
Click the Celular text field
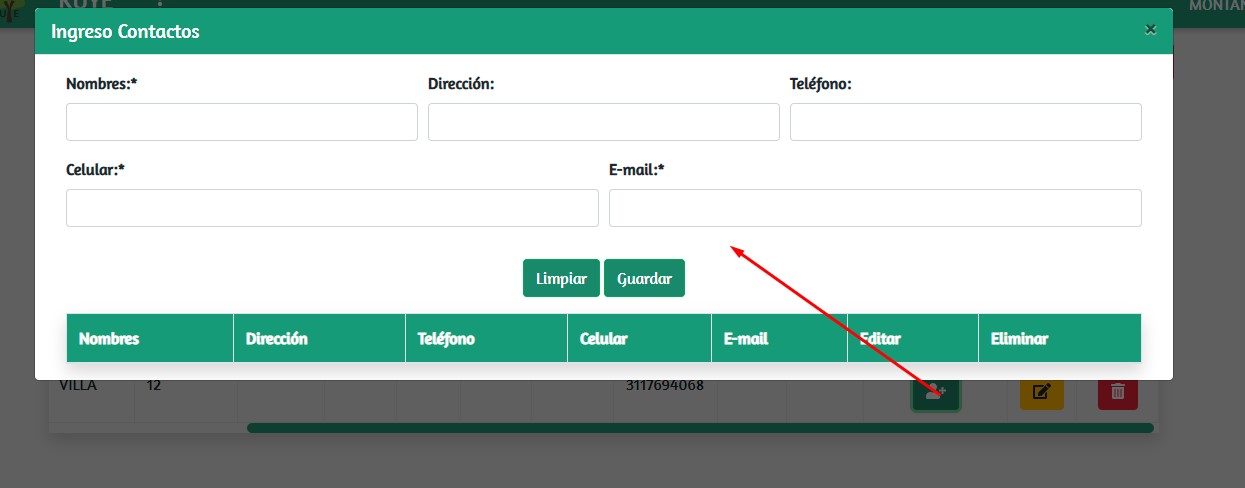coord(332,208)
